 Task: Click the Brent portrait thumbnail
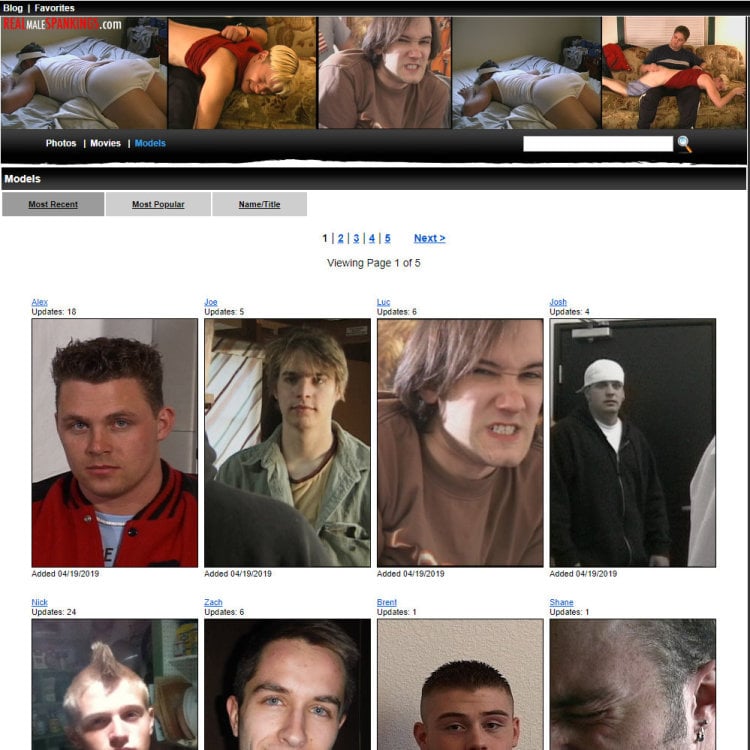point(460,684)
